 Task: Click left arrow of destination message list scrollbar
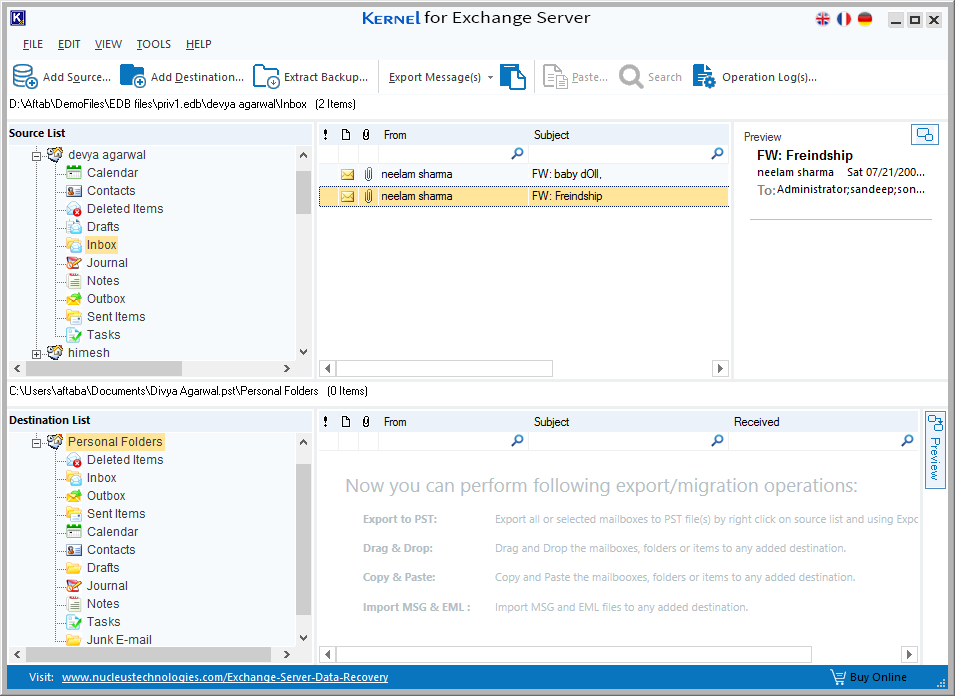[x=328, y=655]
